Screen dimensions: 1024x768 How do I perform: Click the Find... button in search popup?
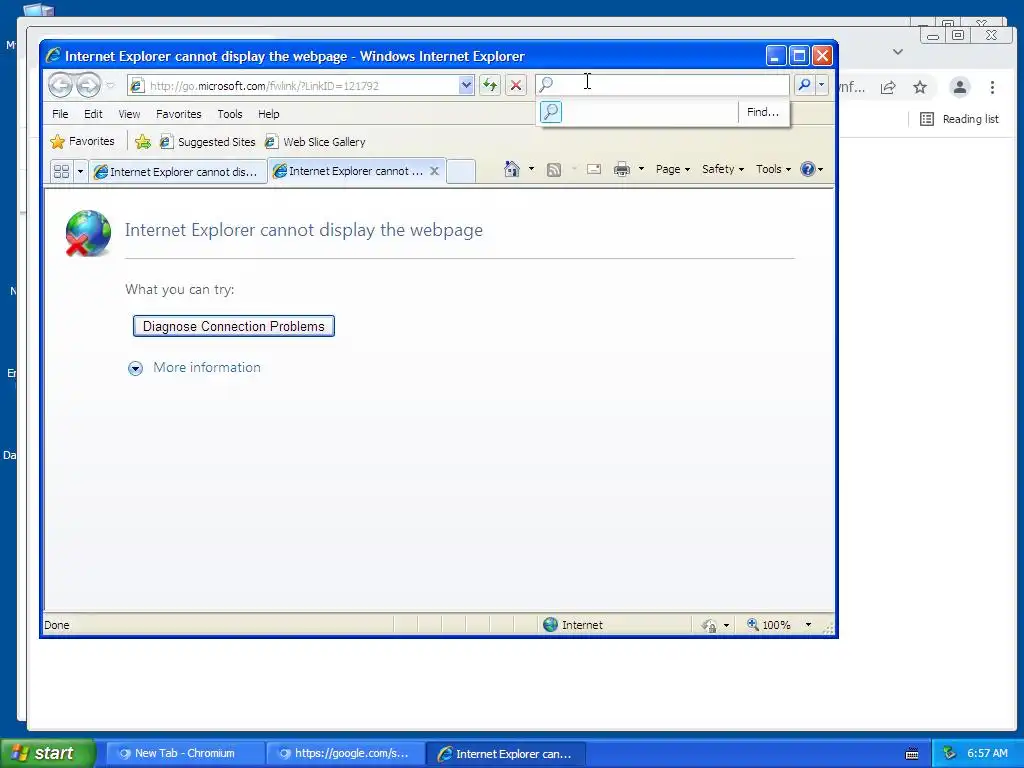763,112
